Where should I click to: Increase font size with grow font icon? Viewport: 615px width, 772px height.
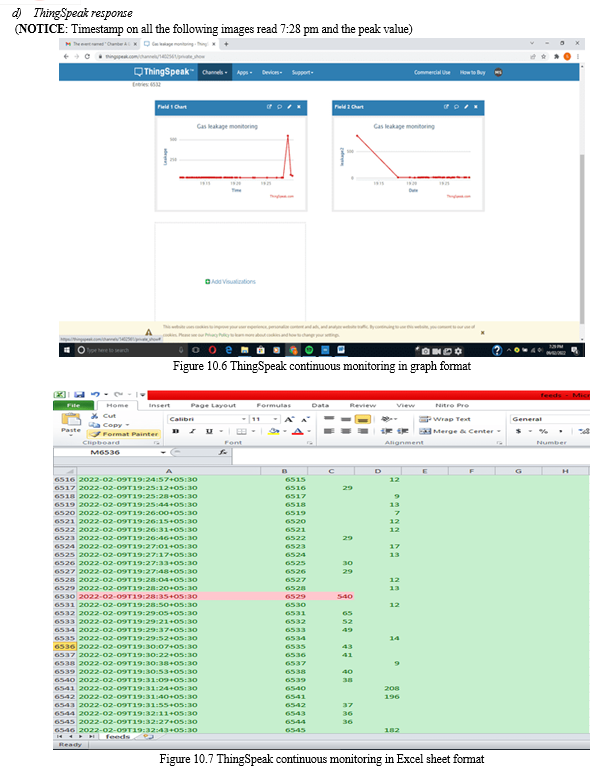289,419
